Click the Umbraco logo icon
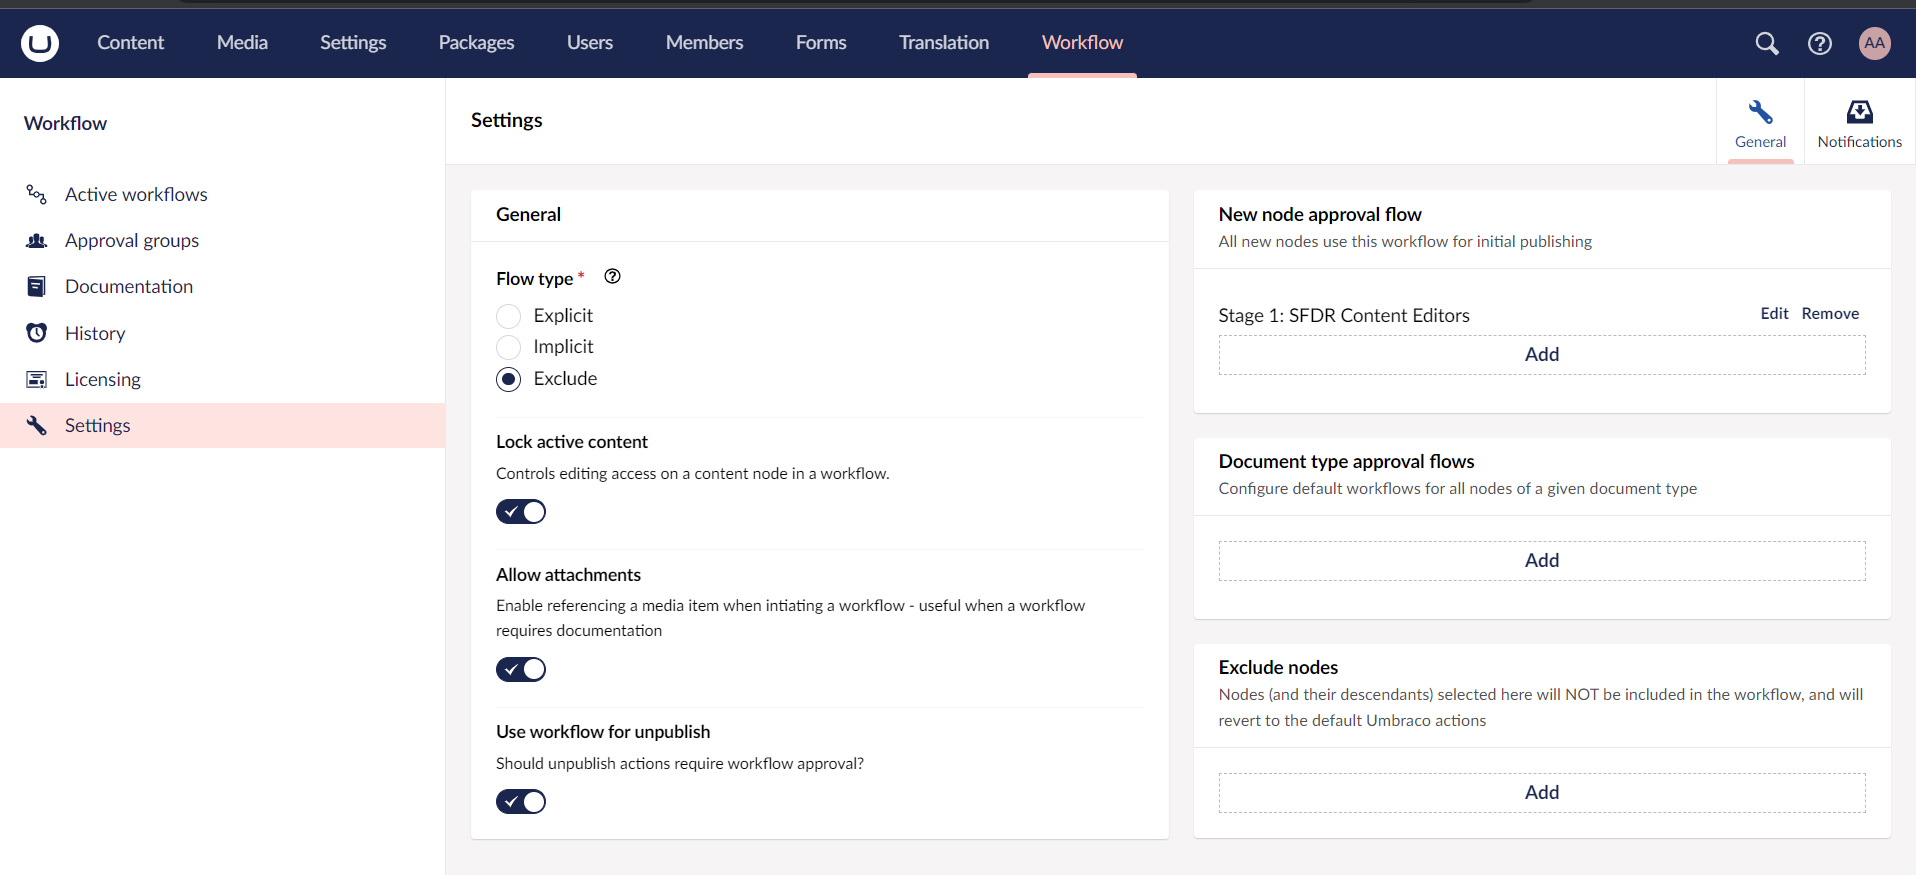This screenshot has height=875, width=1916. [40, 43]
